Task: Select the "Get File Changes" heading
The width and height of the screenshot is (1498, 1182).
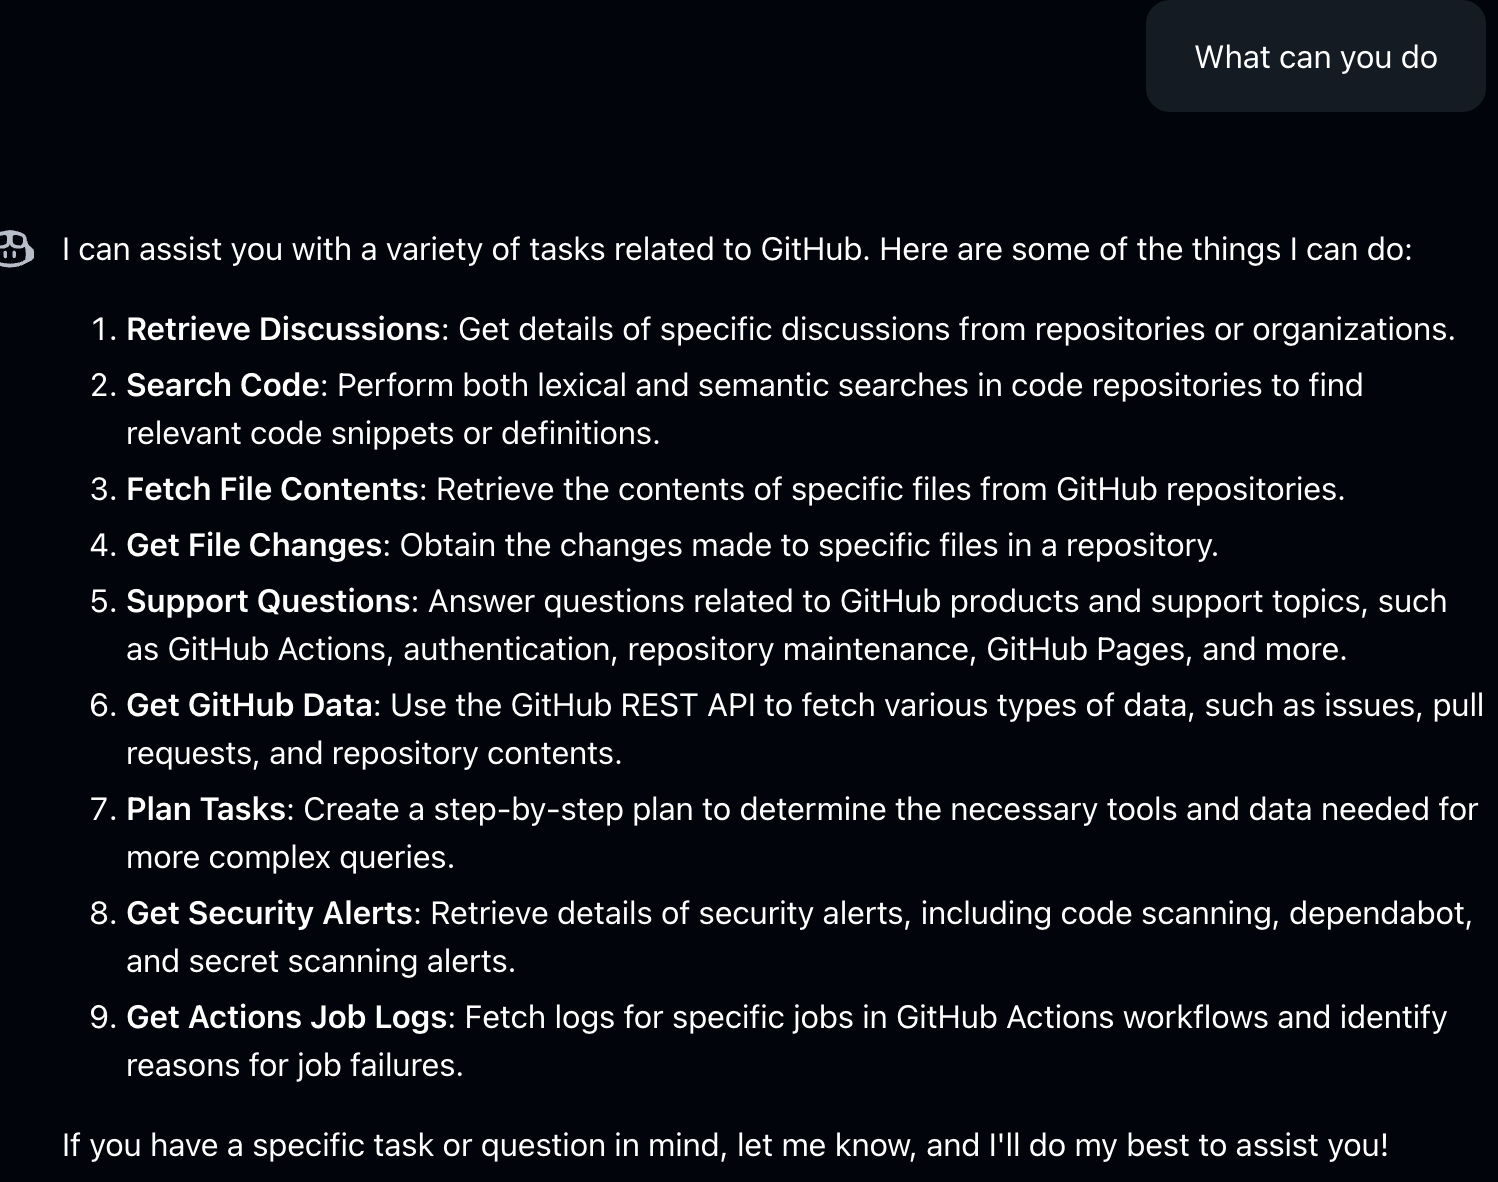Action: point(254,545)
